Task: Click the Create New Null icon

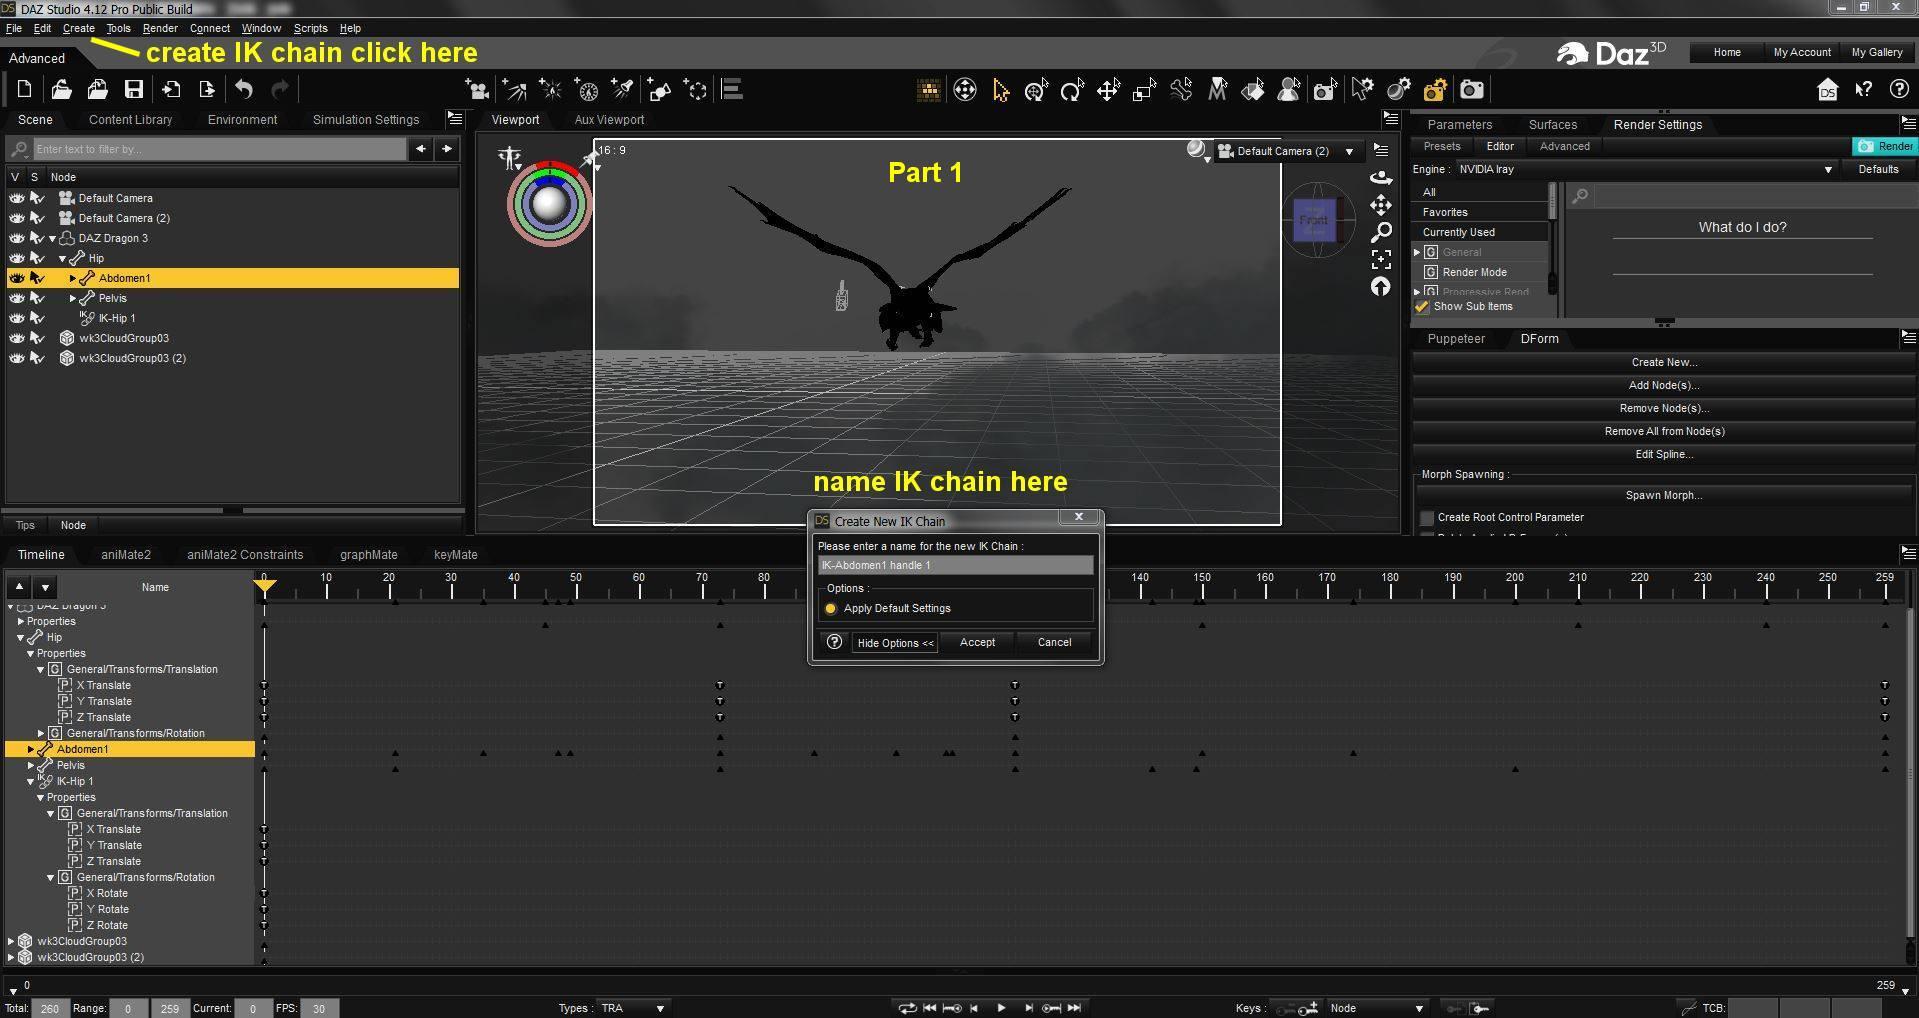Action: [x=696, y=91]
